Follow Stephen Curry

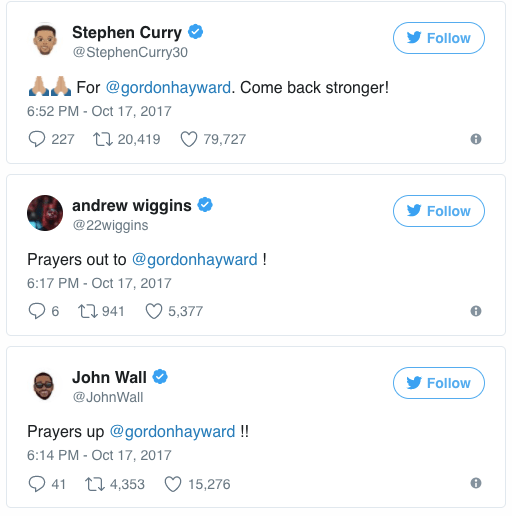coord(439,38)
